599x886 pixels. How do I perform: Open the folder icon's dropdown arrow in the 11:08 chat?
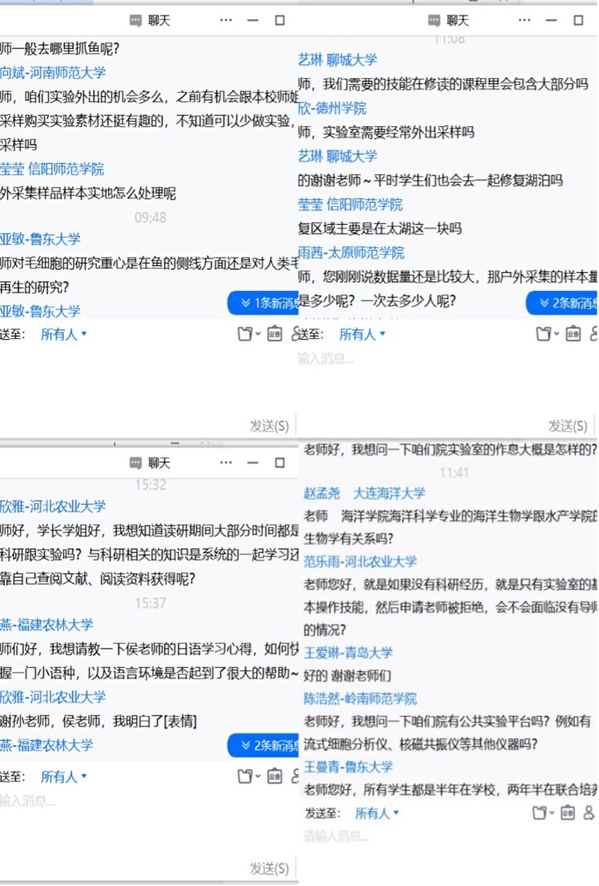click(x=556, y=334)
